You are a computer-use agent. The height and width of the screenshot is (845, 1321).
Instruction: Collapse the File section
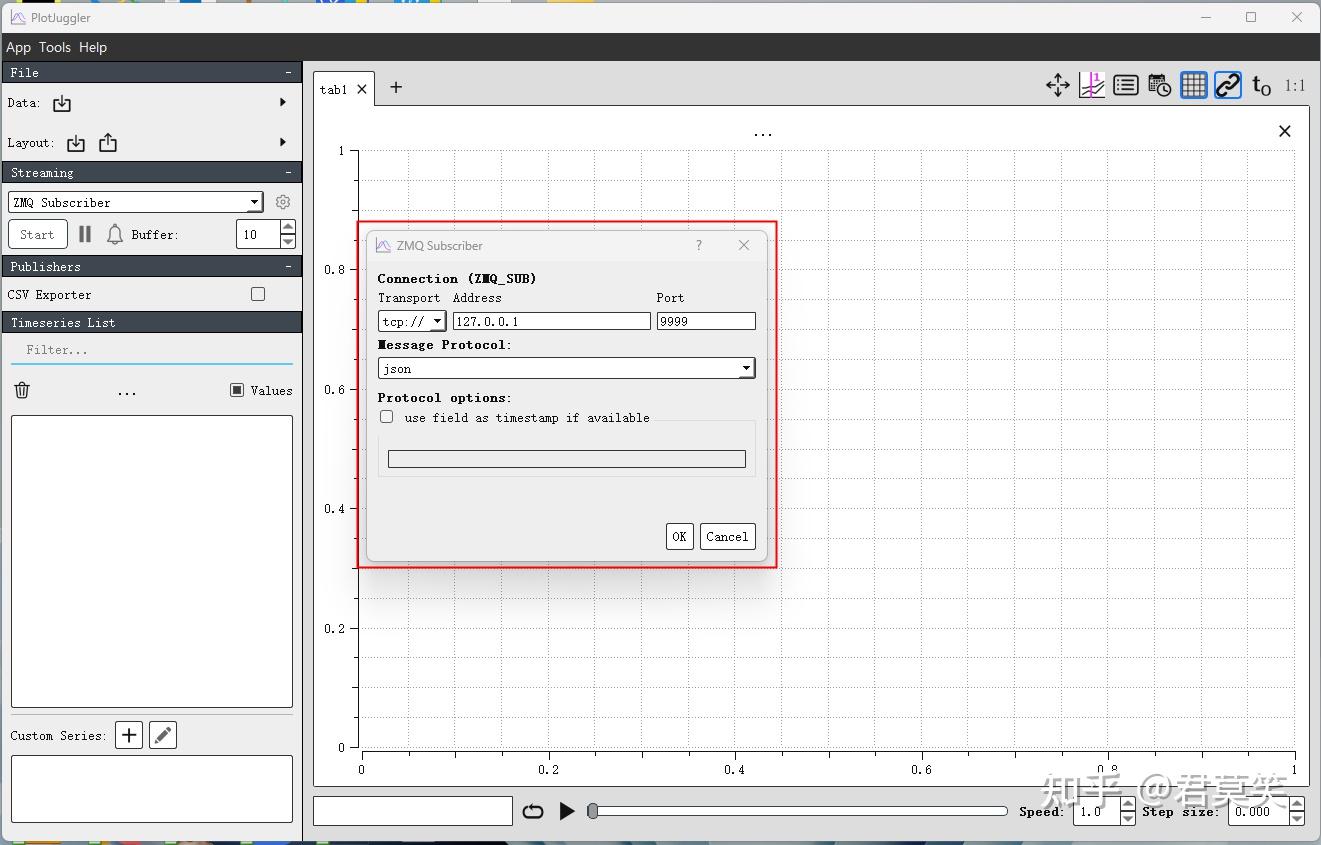[x=288, y=72]
